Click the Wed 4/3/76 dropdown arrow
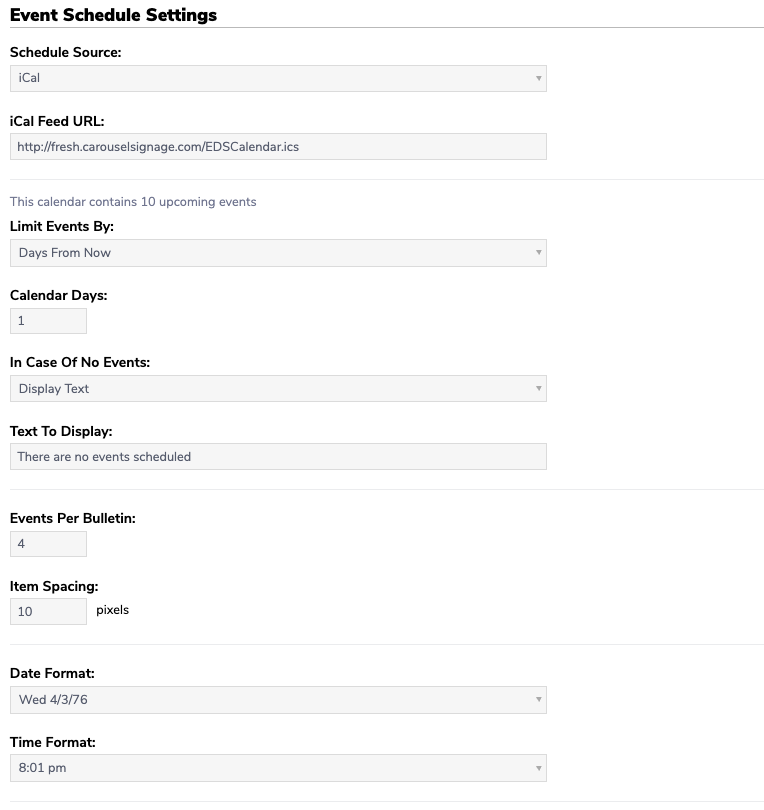Screen dimensions: 764x810 pyautogui.click(x=538, y=699)
